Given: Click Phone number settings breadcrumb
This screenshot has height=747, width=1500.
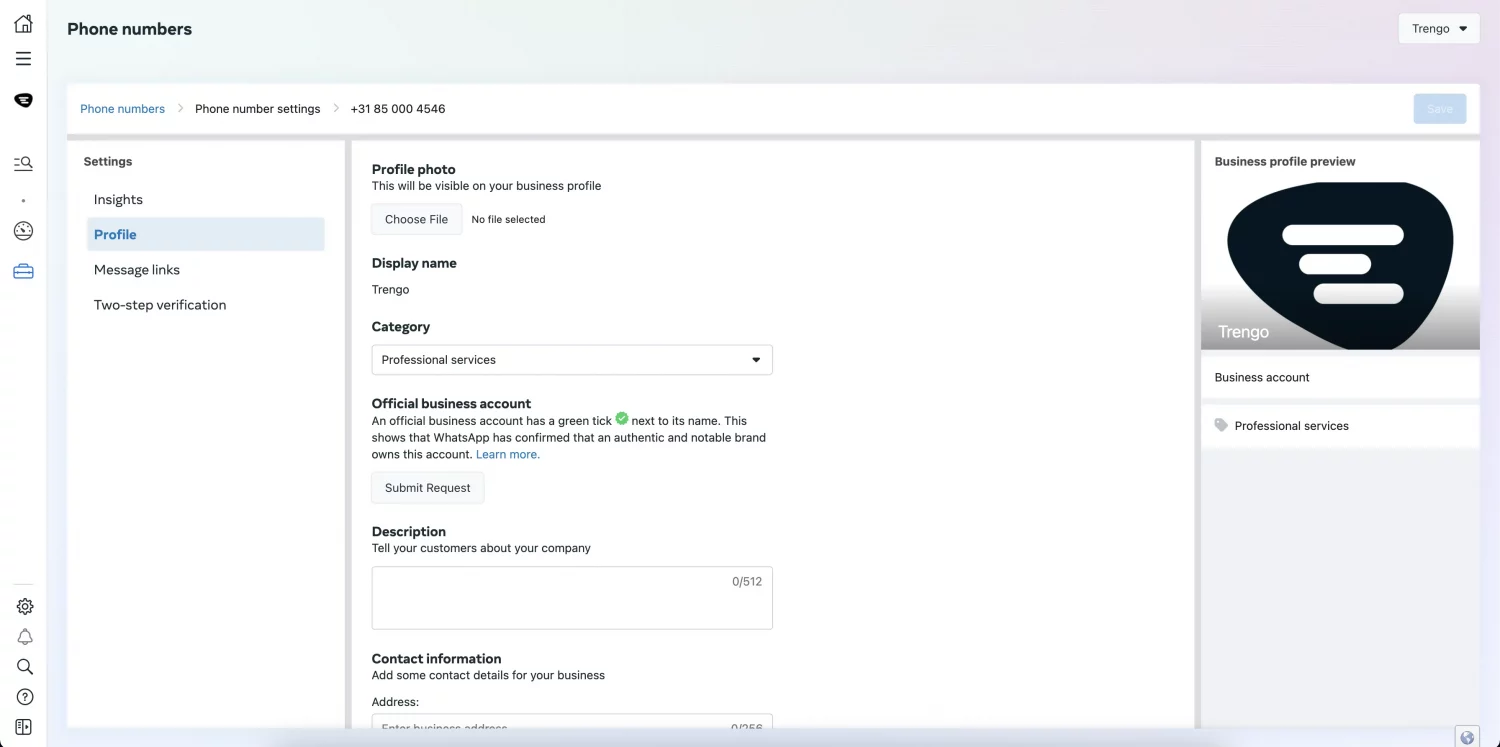Looking at the screenshot, I should [x=258, y=109].
